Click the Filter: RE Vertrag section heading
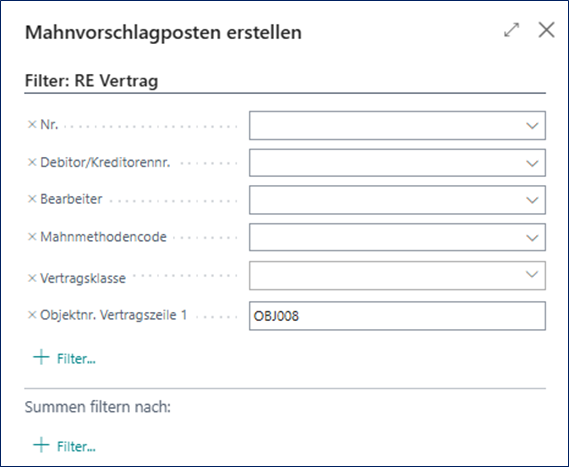This screenshot has width=569, height=467. point(91,81)
